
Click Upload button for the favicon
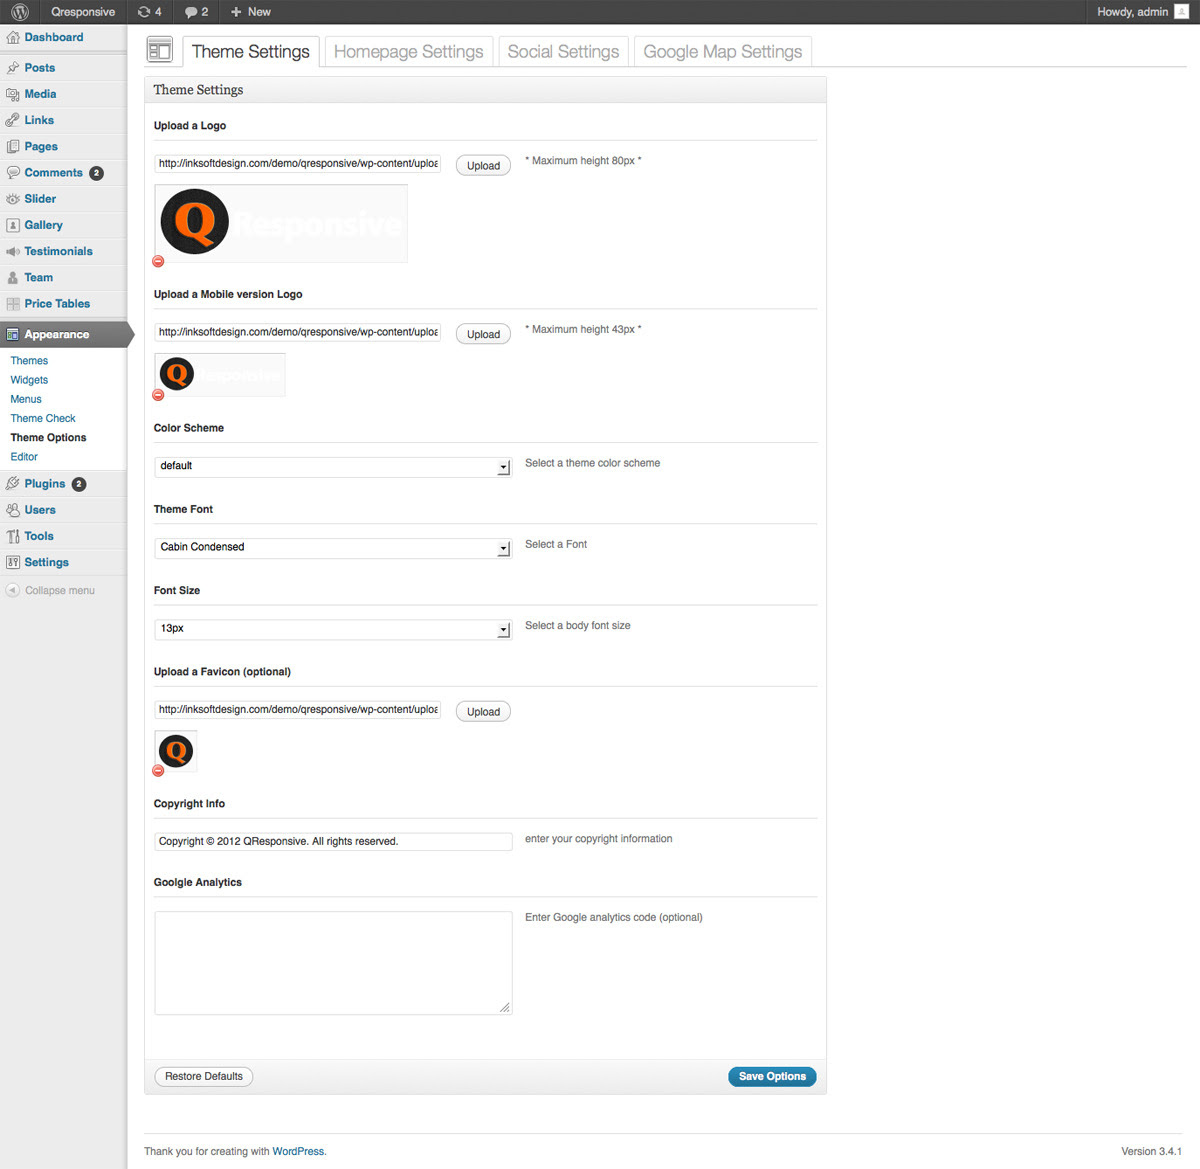[x=483, y=711]
